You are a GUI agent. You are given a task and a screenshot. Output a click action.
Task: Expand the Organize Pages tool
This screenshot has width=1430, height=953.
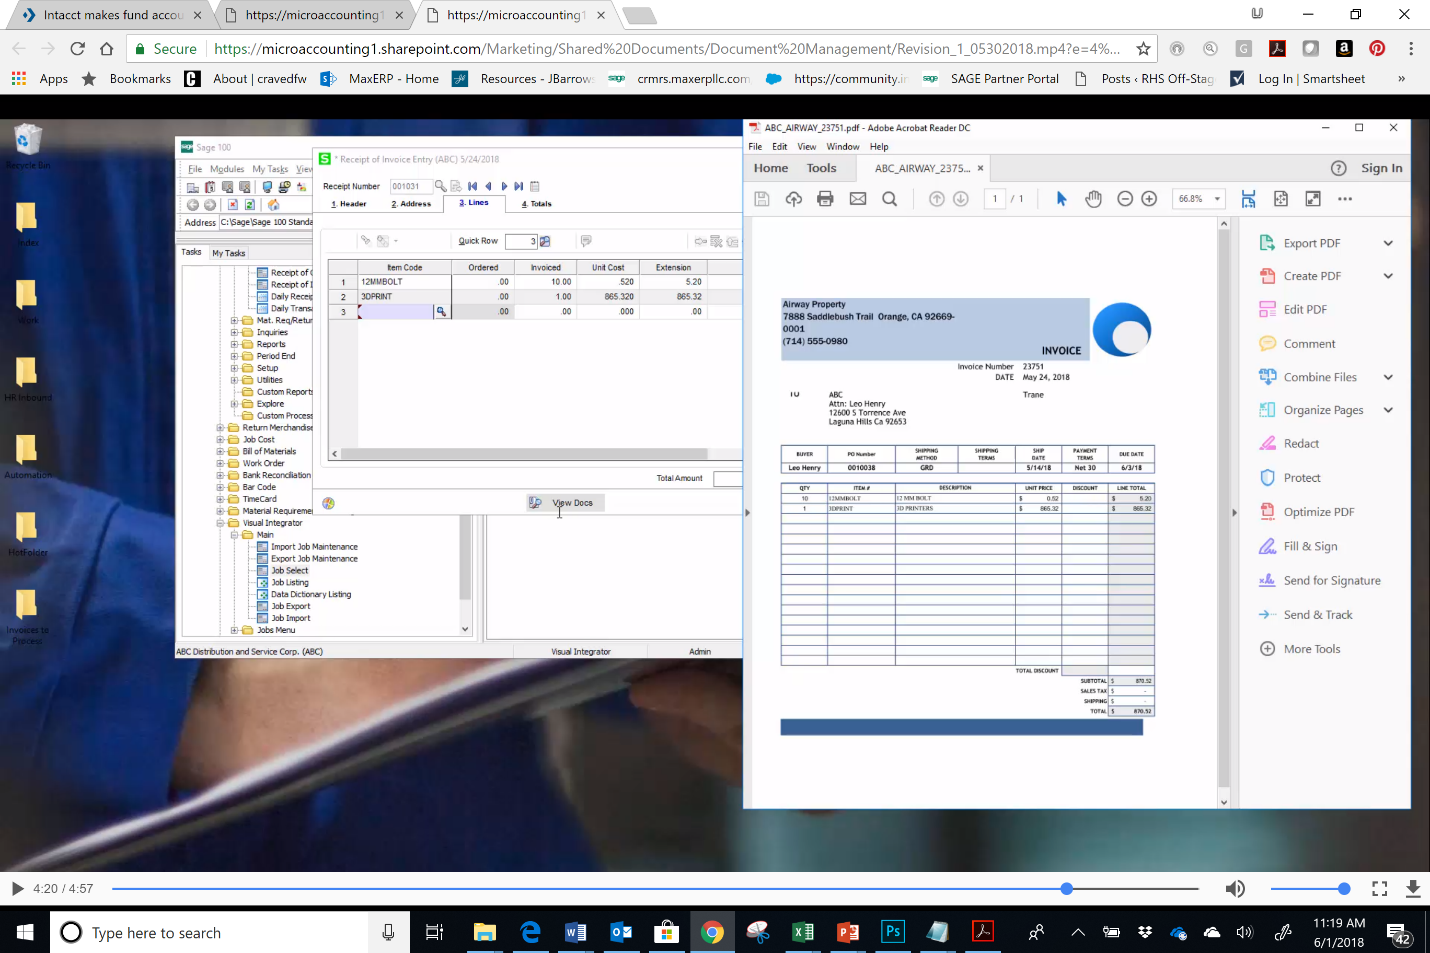1388,410
